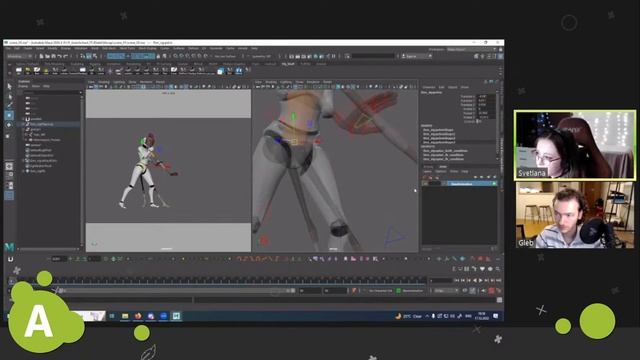Go to end of playback range
The width and height of the screenshot is (640, 360).
click(498, 280)
